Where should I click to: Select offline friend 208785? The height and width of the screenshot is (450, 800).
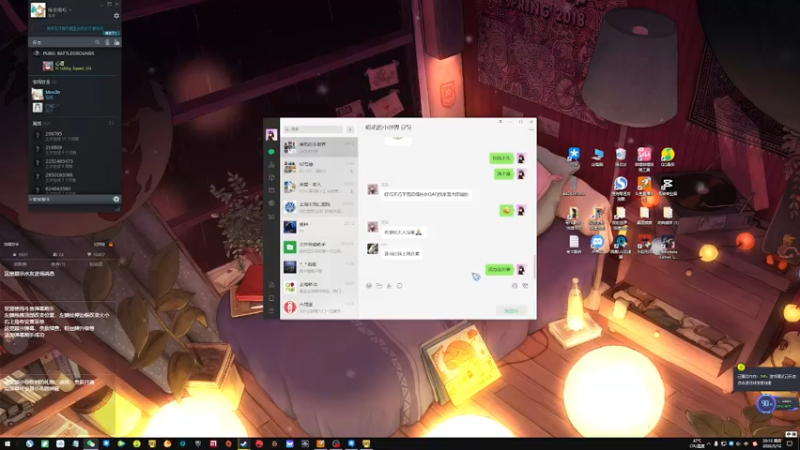click(x=75, y=136)
